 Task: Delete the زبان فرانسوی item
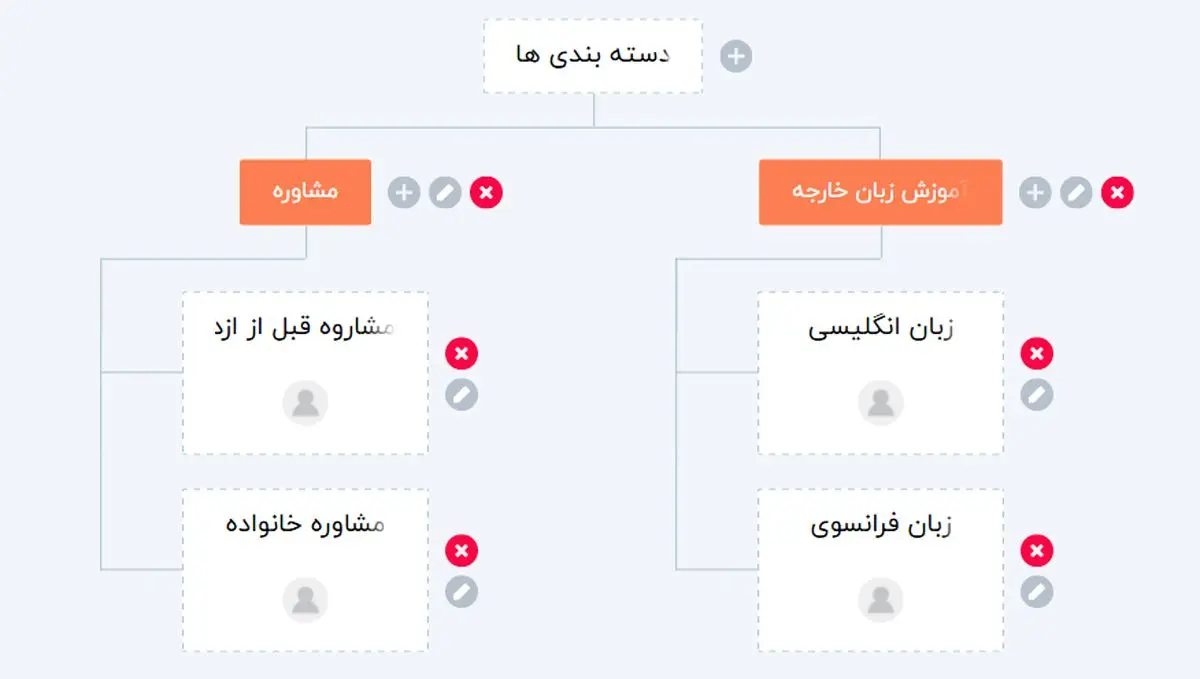tap(1037, 550)
